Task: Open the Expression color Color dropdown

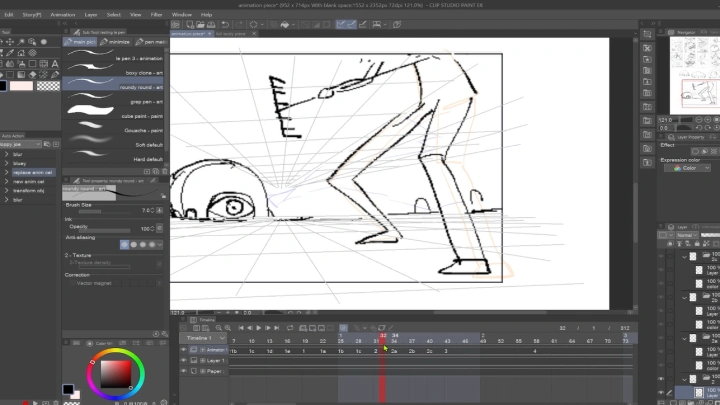Action: [x=687, y=168]
